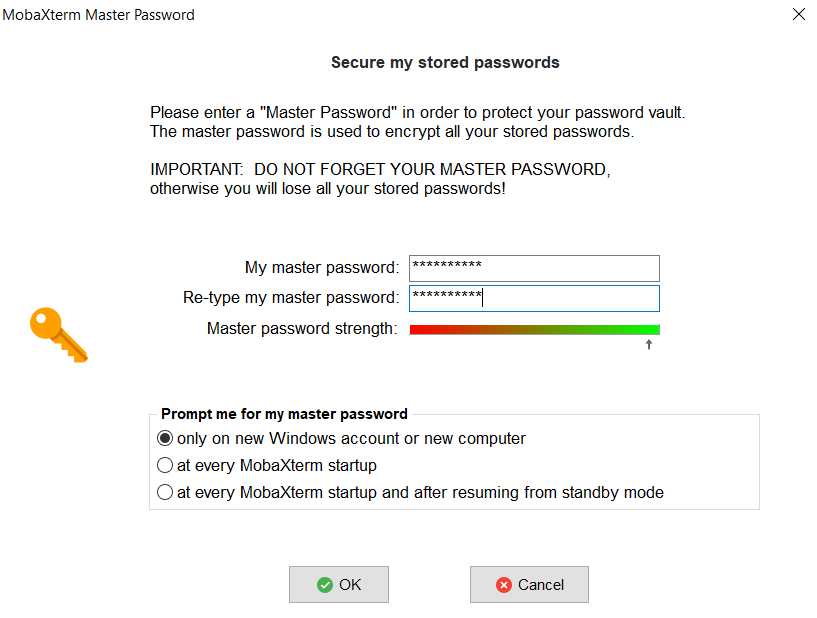Choose the startup and resuming from standby option
This screenshot has height=618, width=817.
click(x=166, y=493)
